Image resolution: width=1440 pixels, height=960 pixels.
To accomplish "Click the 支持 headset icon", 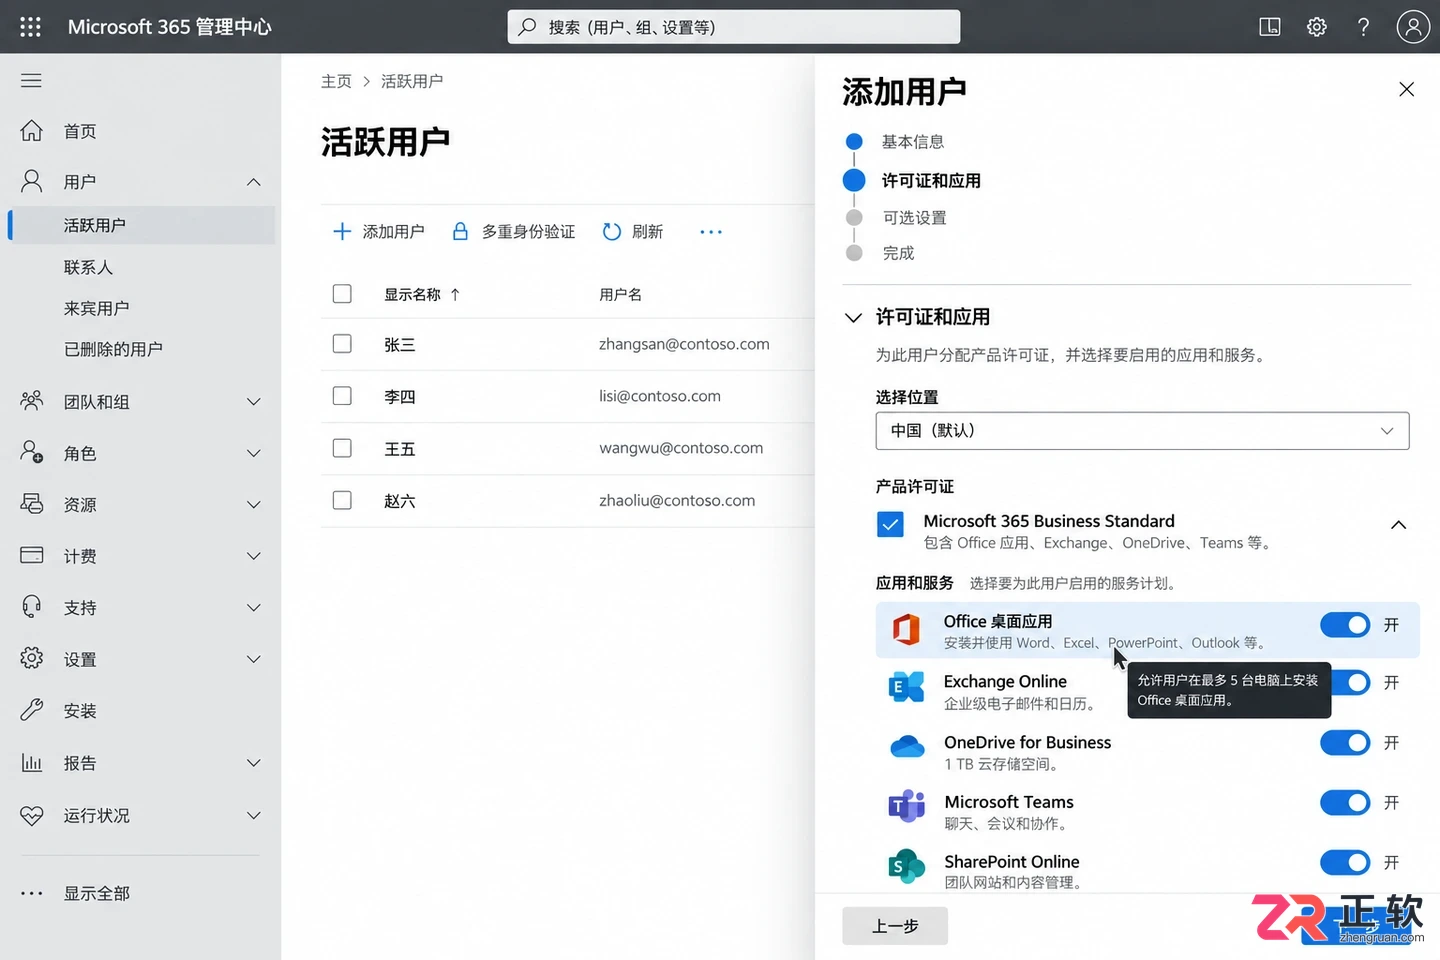I will click(x=32, y=607).
